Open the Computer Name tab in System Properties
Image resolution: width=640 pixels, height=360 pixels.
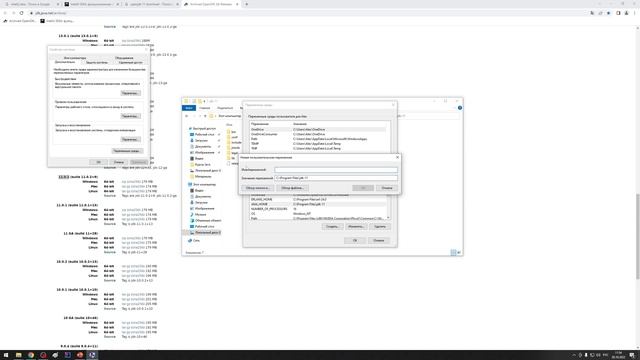75,58
